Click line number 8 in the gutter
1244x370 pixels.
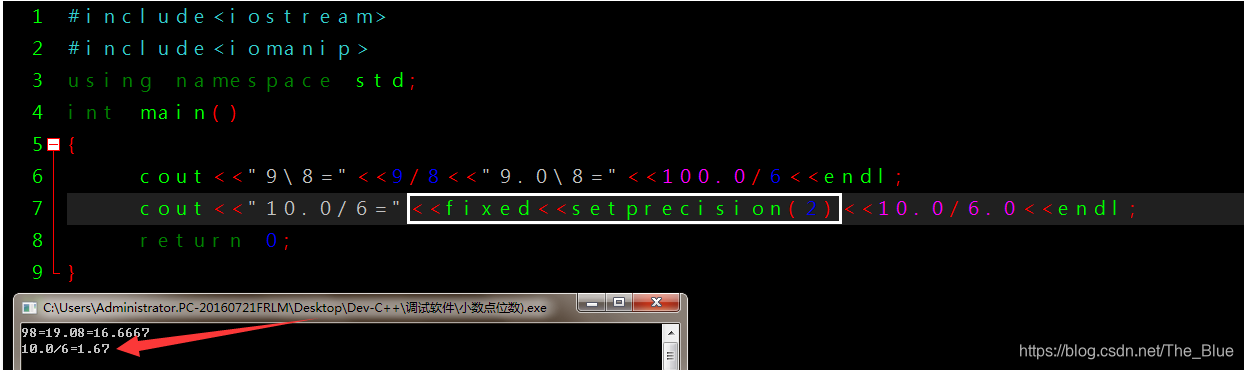point(38,241)
